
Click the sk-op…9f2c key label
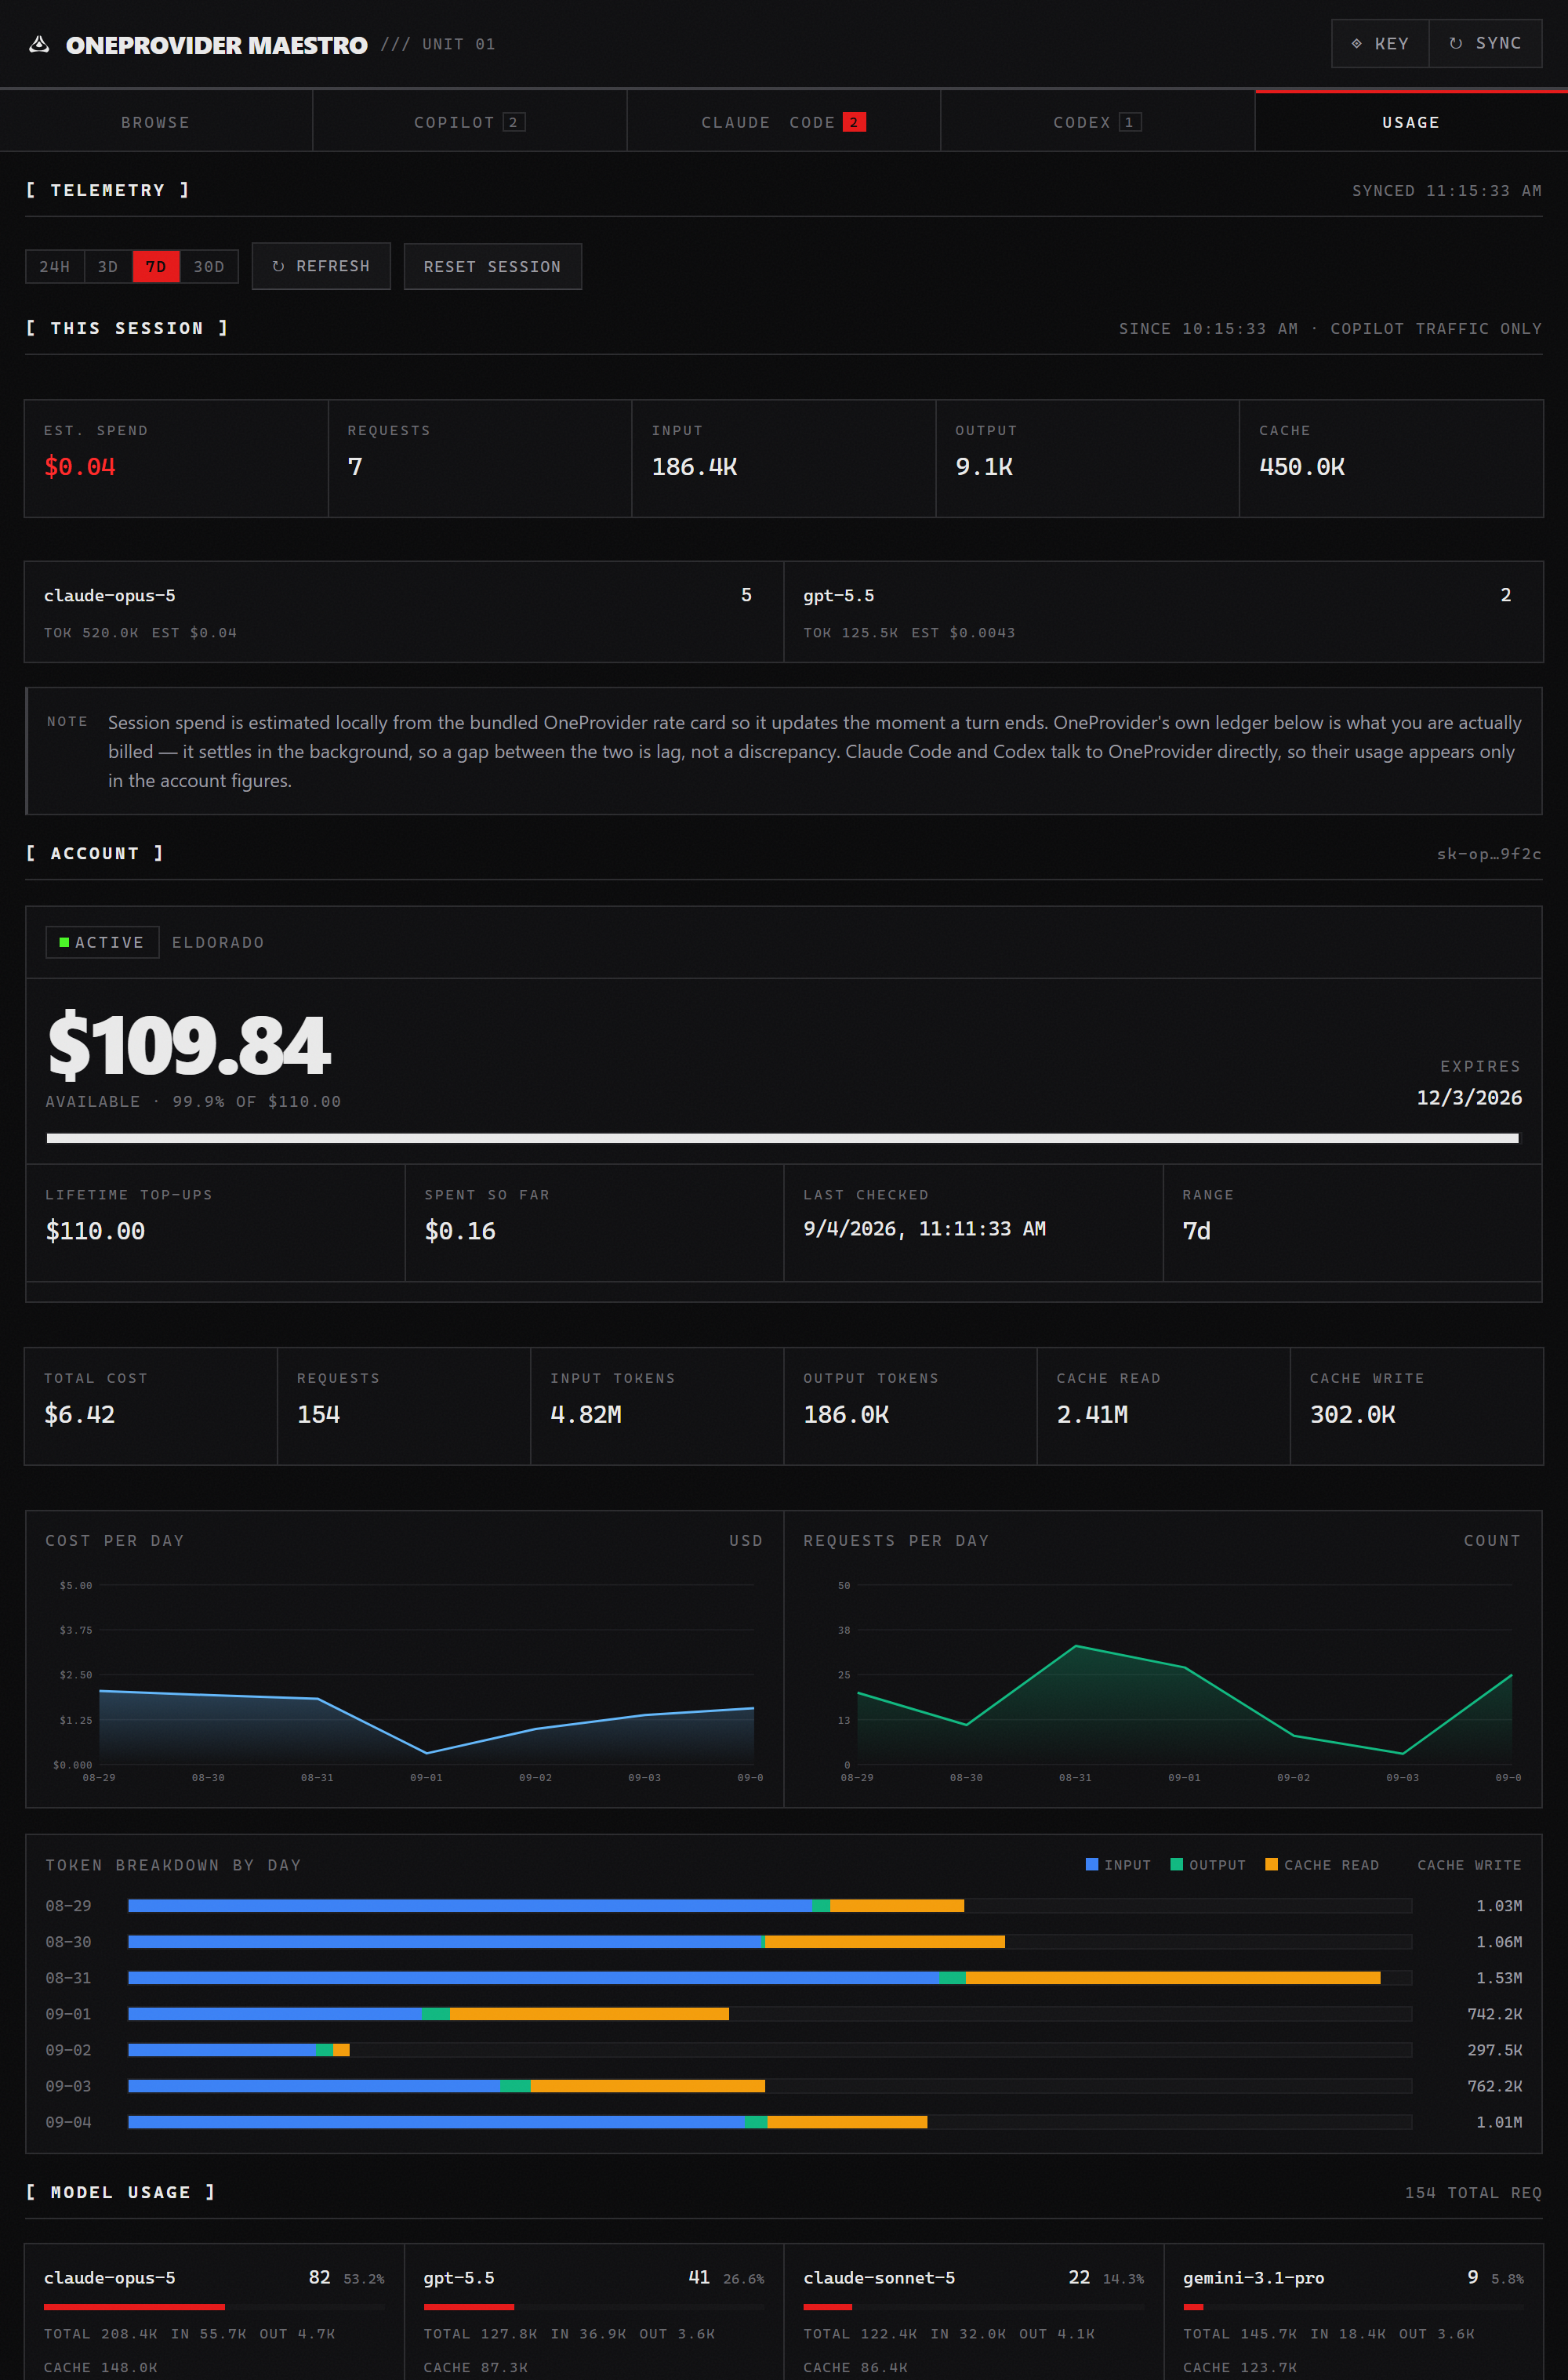[1489, 853]
